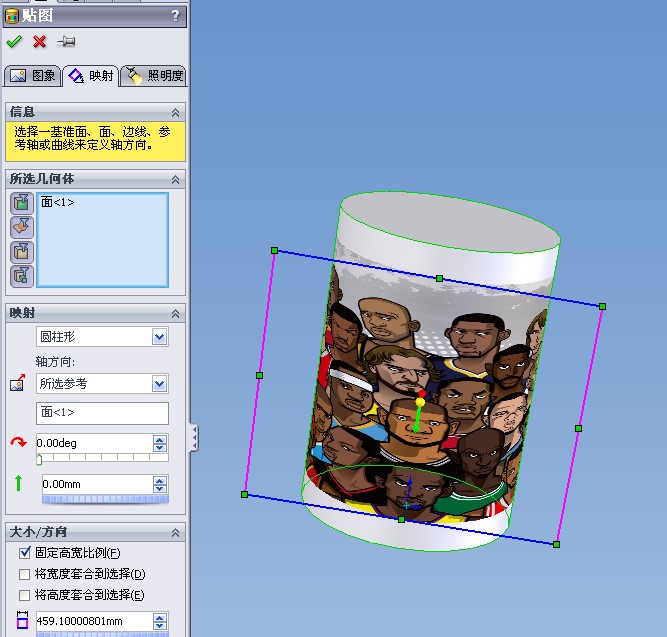
Task: Switch to the 照明度 tab
Action: point(154,76)
